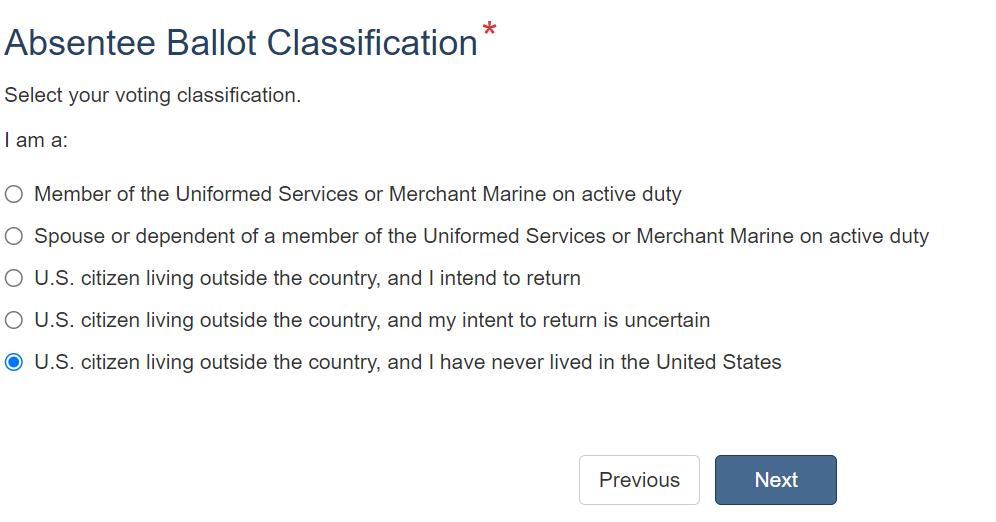Click the 'I am a:' prompt text
The image size is (996, 522).
[36, 140]
